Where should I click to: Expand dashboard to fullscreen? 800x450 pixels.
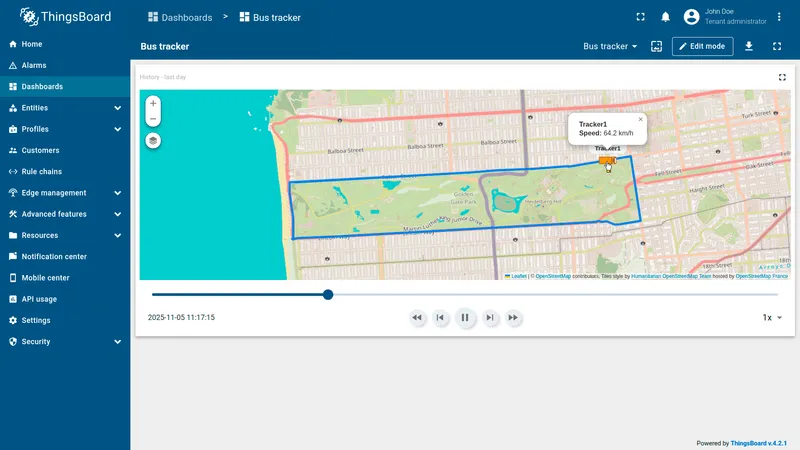[777, 46]
